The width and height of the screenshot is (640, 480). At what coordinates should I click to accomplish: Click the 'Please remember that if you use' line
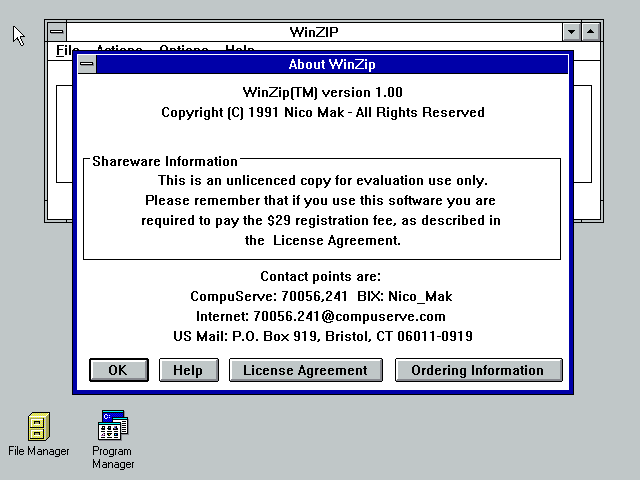320,200
